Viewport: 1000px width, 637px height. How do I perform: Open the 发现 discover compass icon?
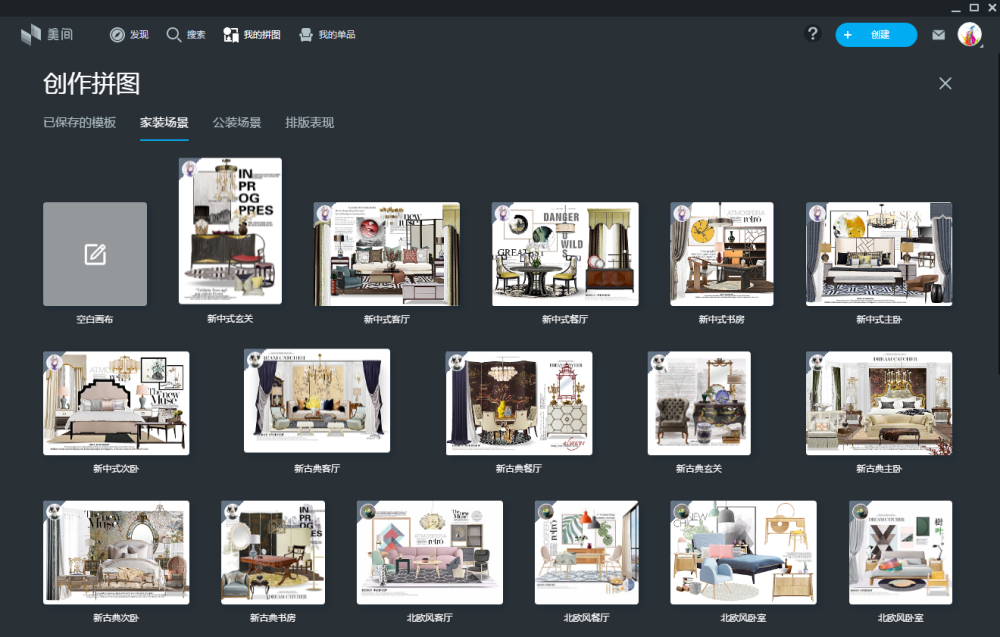117,35
